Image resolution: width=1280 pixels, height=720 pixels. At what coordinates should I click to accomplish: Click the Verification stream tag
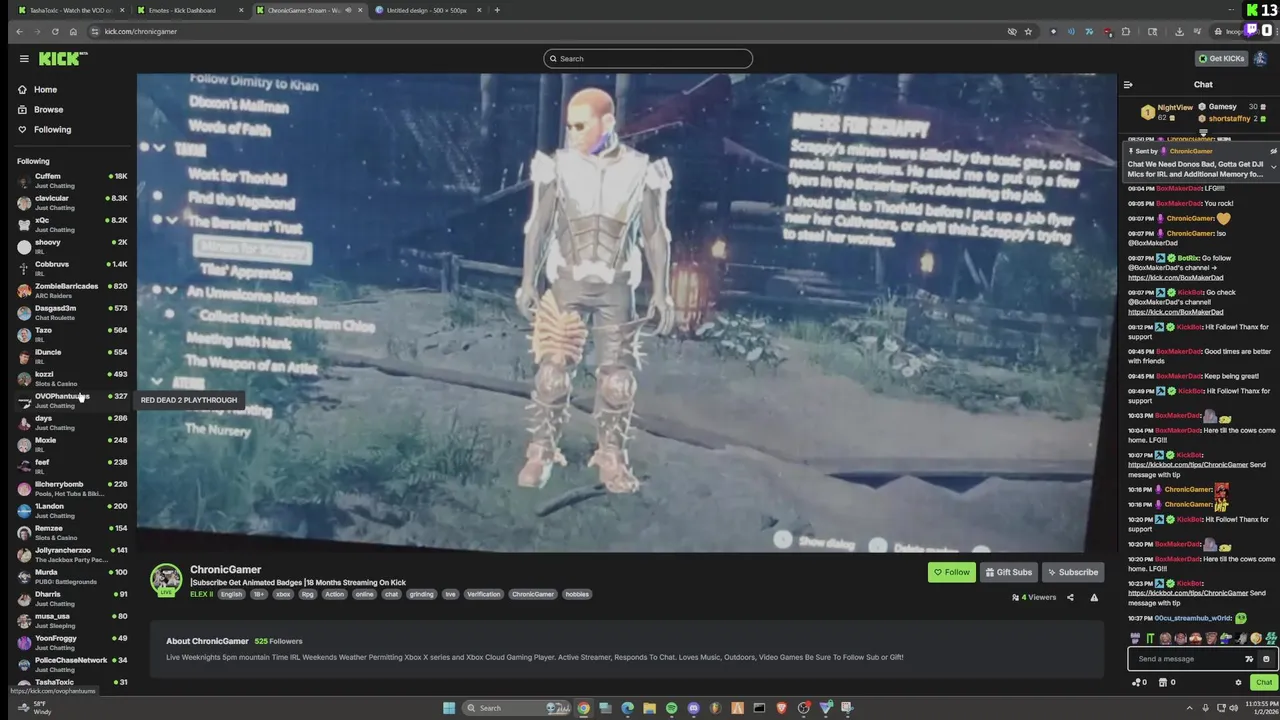click(x=483, y=594)
